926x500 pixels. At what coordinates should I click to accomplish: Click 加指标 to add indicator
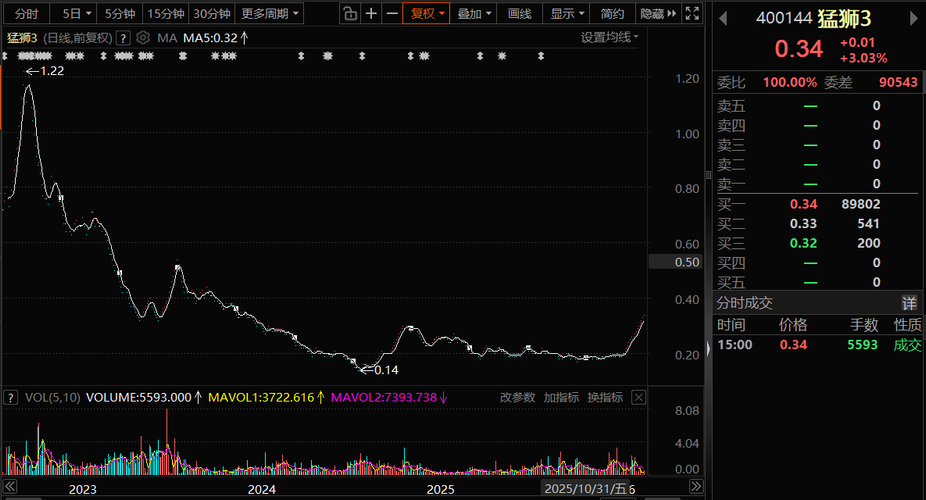(x=561, y=397)
